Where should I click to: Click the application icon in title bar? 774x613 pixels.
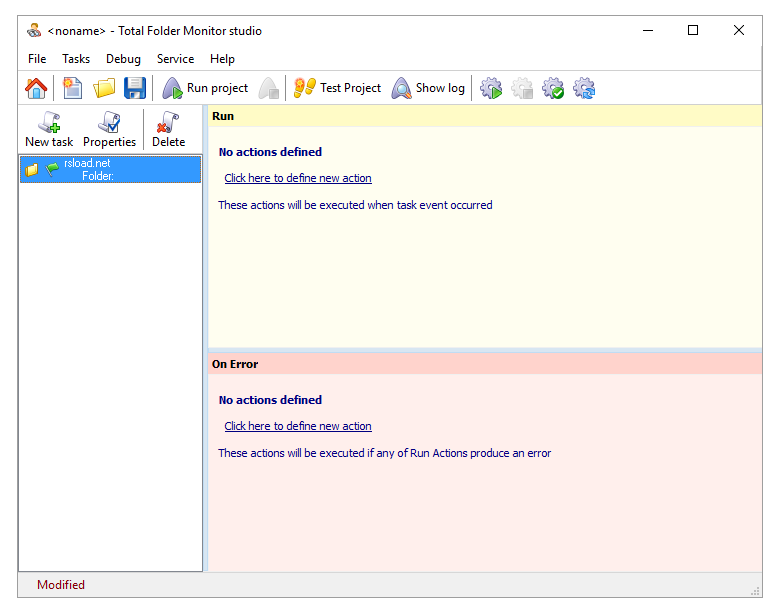click(x=34, y=31)
